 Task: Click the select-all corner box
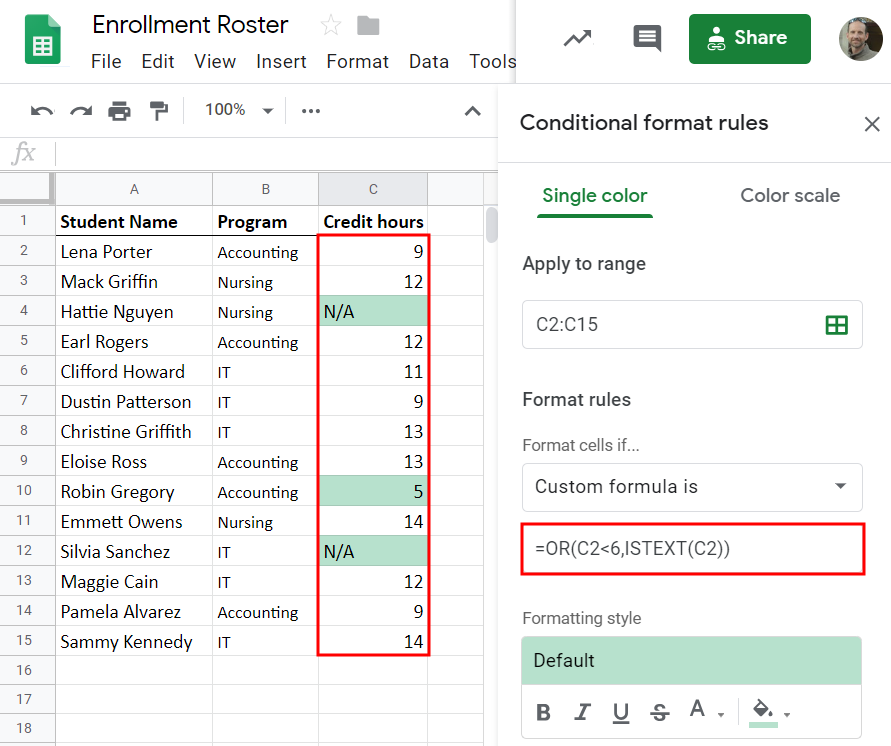point(27,189)
